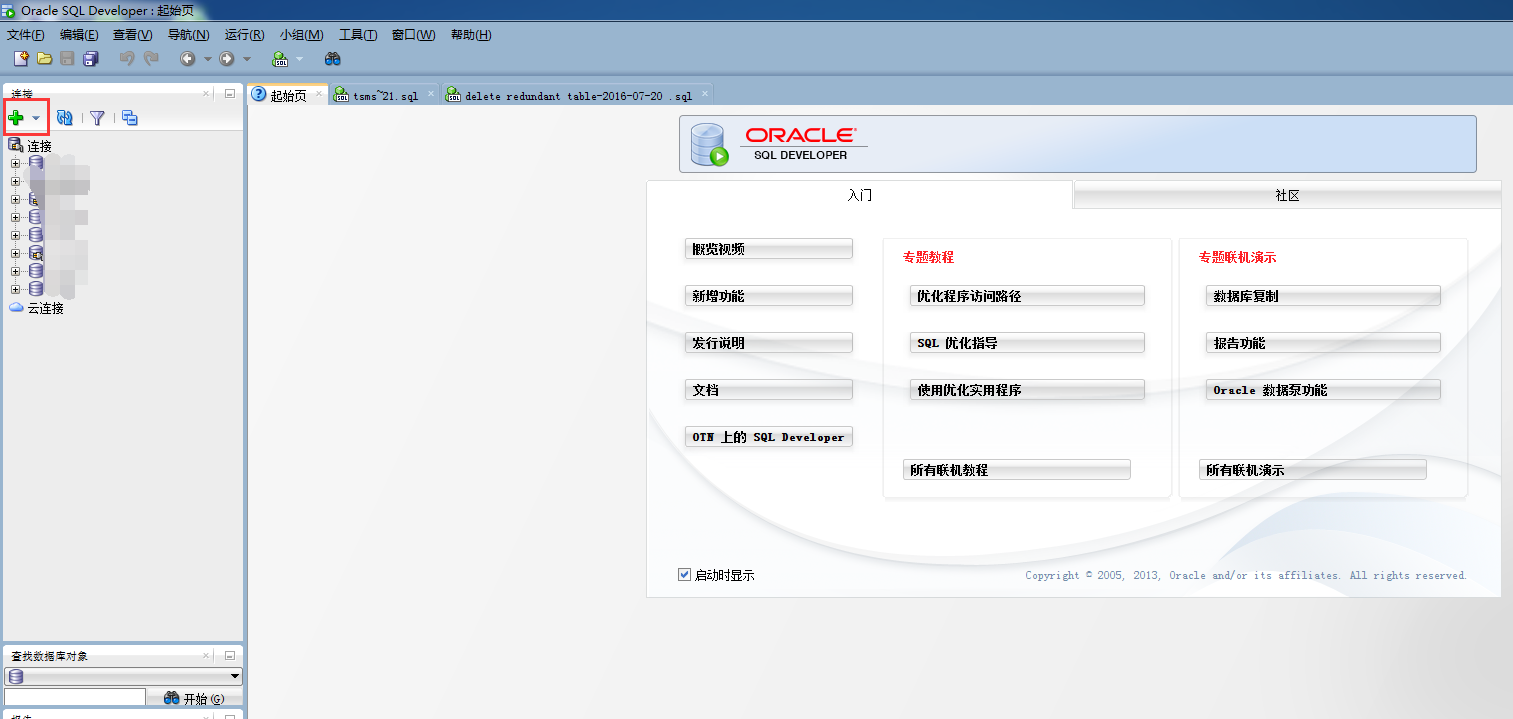Click the question mark icon on 起始页 tab
Screen dimensions: 1513x719
259,95
